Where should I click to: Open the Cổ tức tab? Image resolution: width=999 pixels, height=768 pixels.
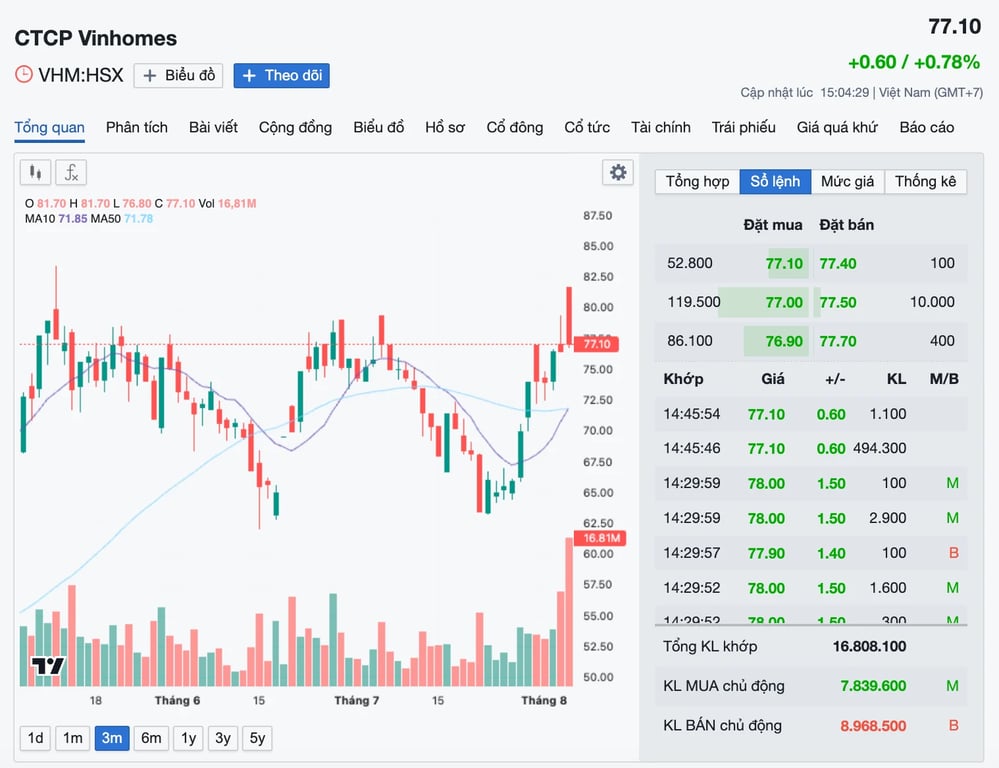[x=587, y=127]
